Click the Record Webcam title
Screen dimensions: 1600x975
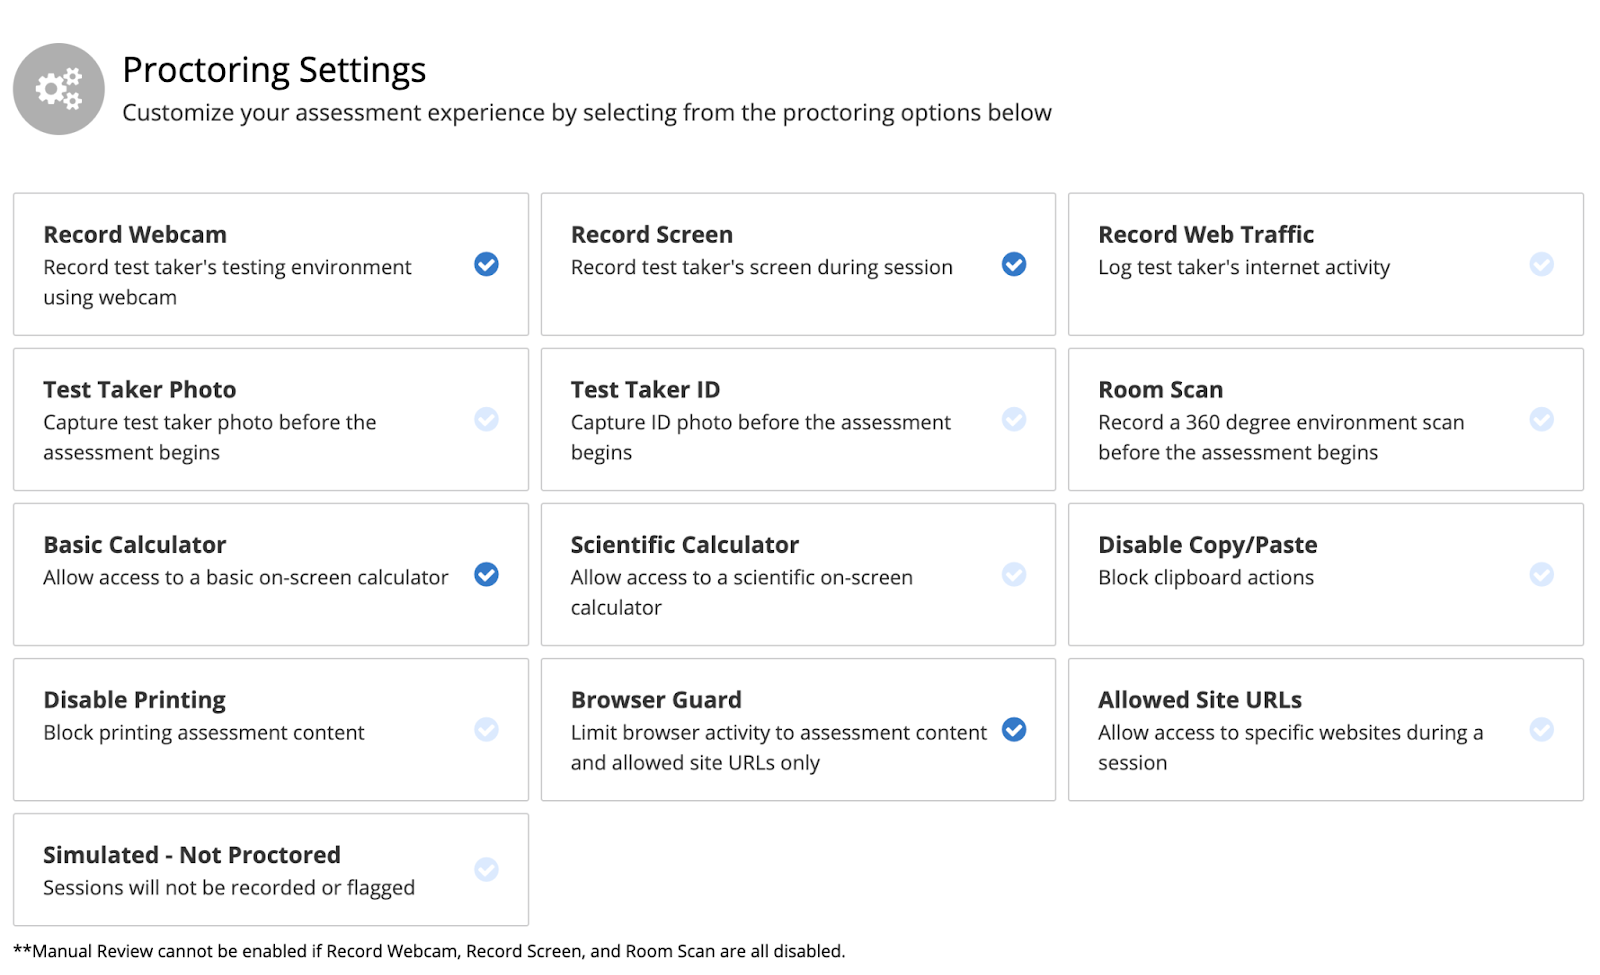click(135, 235)
